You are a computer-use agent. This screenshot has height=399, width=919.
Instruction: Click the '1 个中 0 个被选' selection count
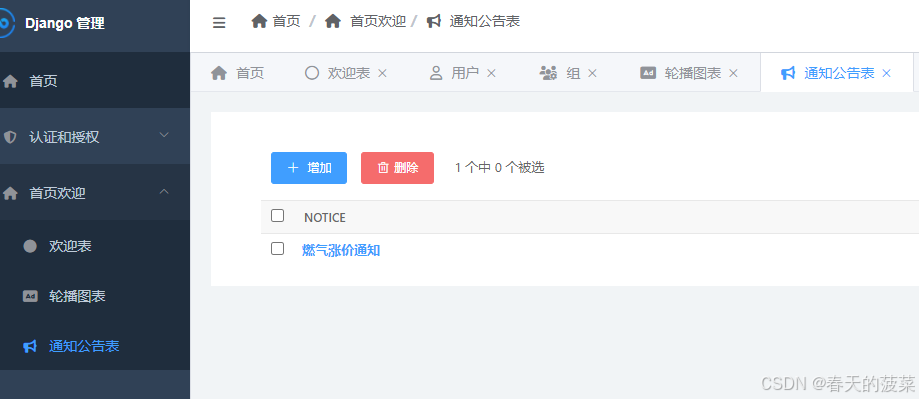click(x=499, y=168)
